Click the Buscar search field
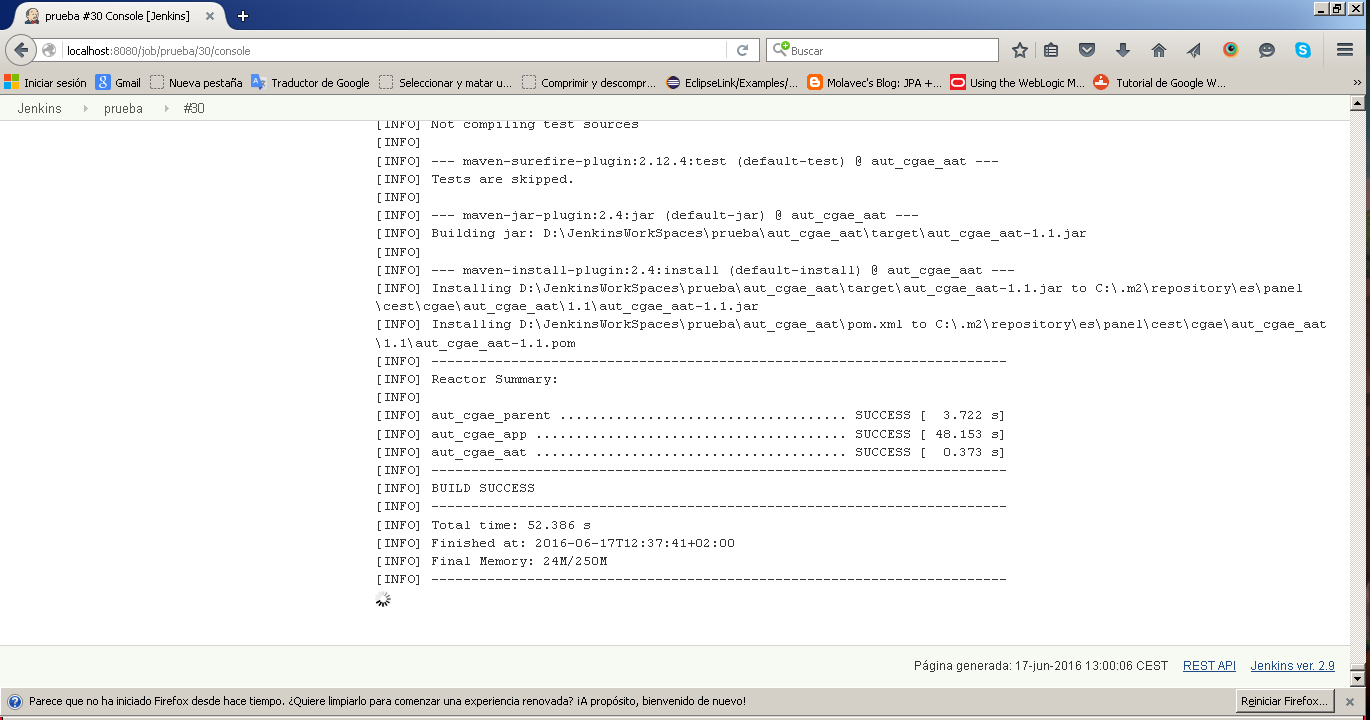 [x=890, y=50]
